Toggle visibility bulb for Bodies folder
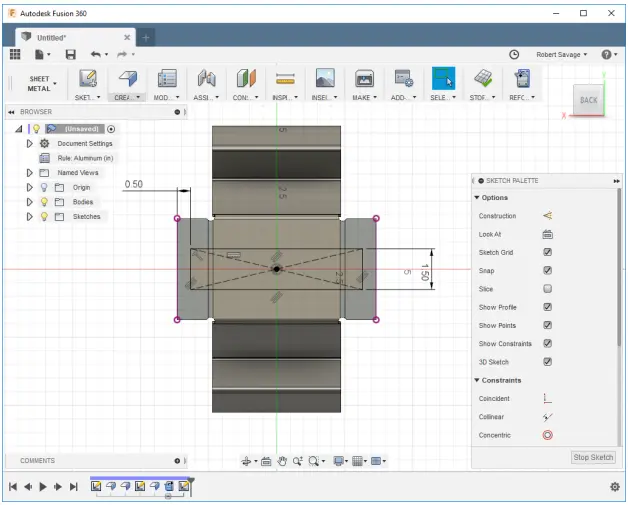Screen dimensions: 628x505 click(44, 202)
